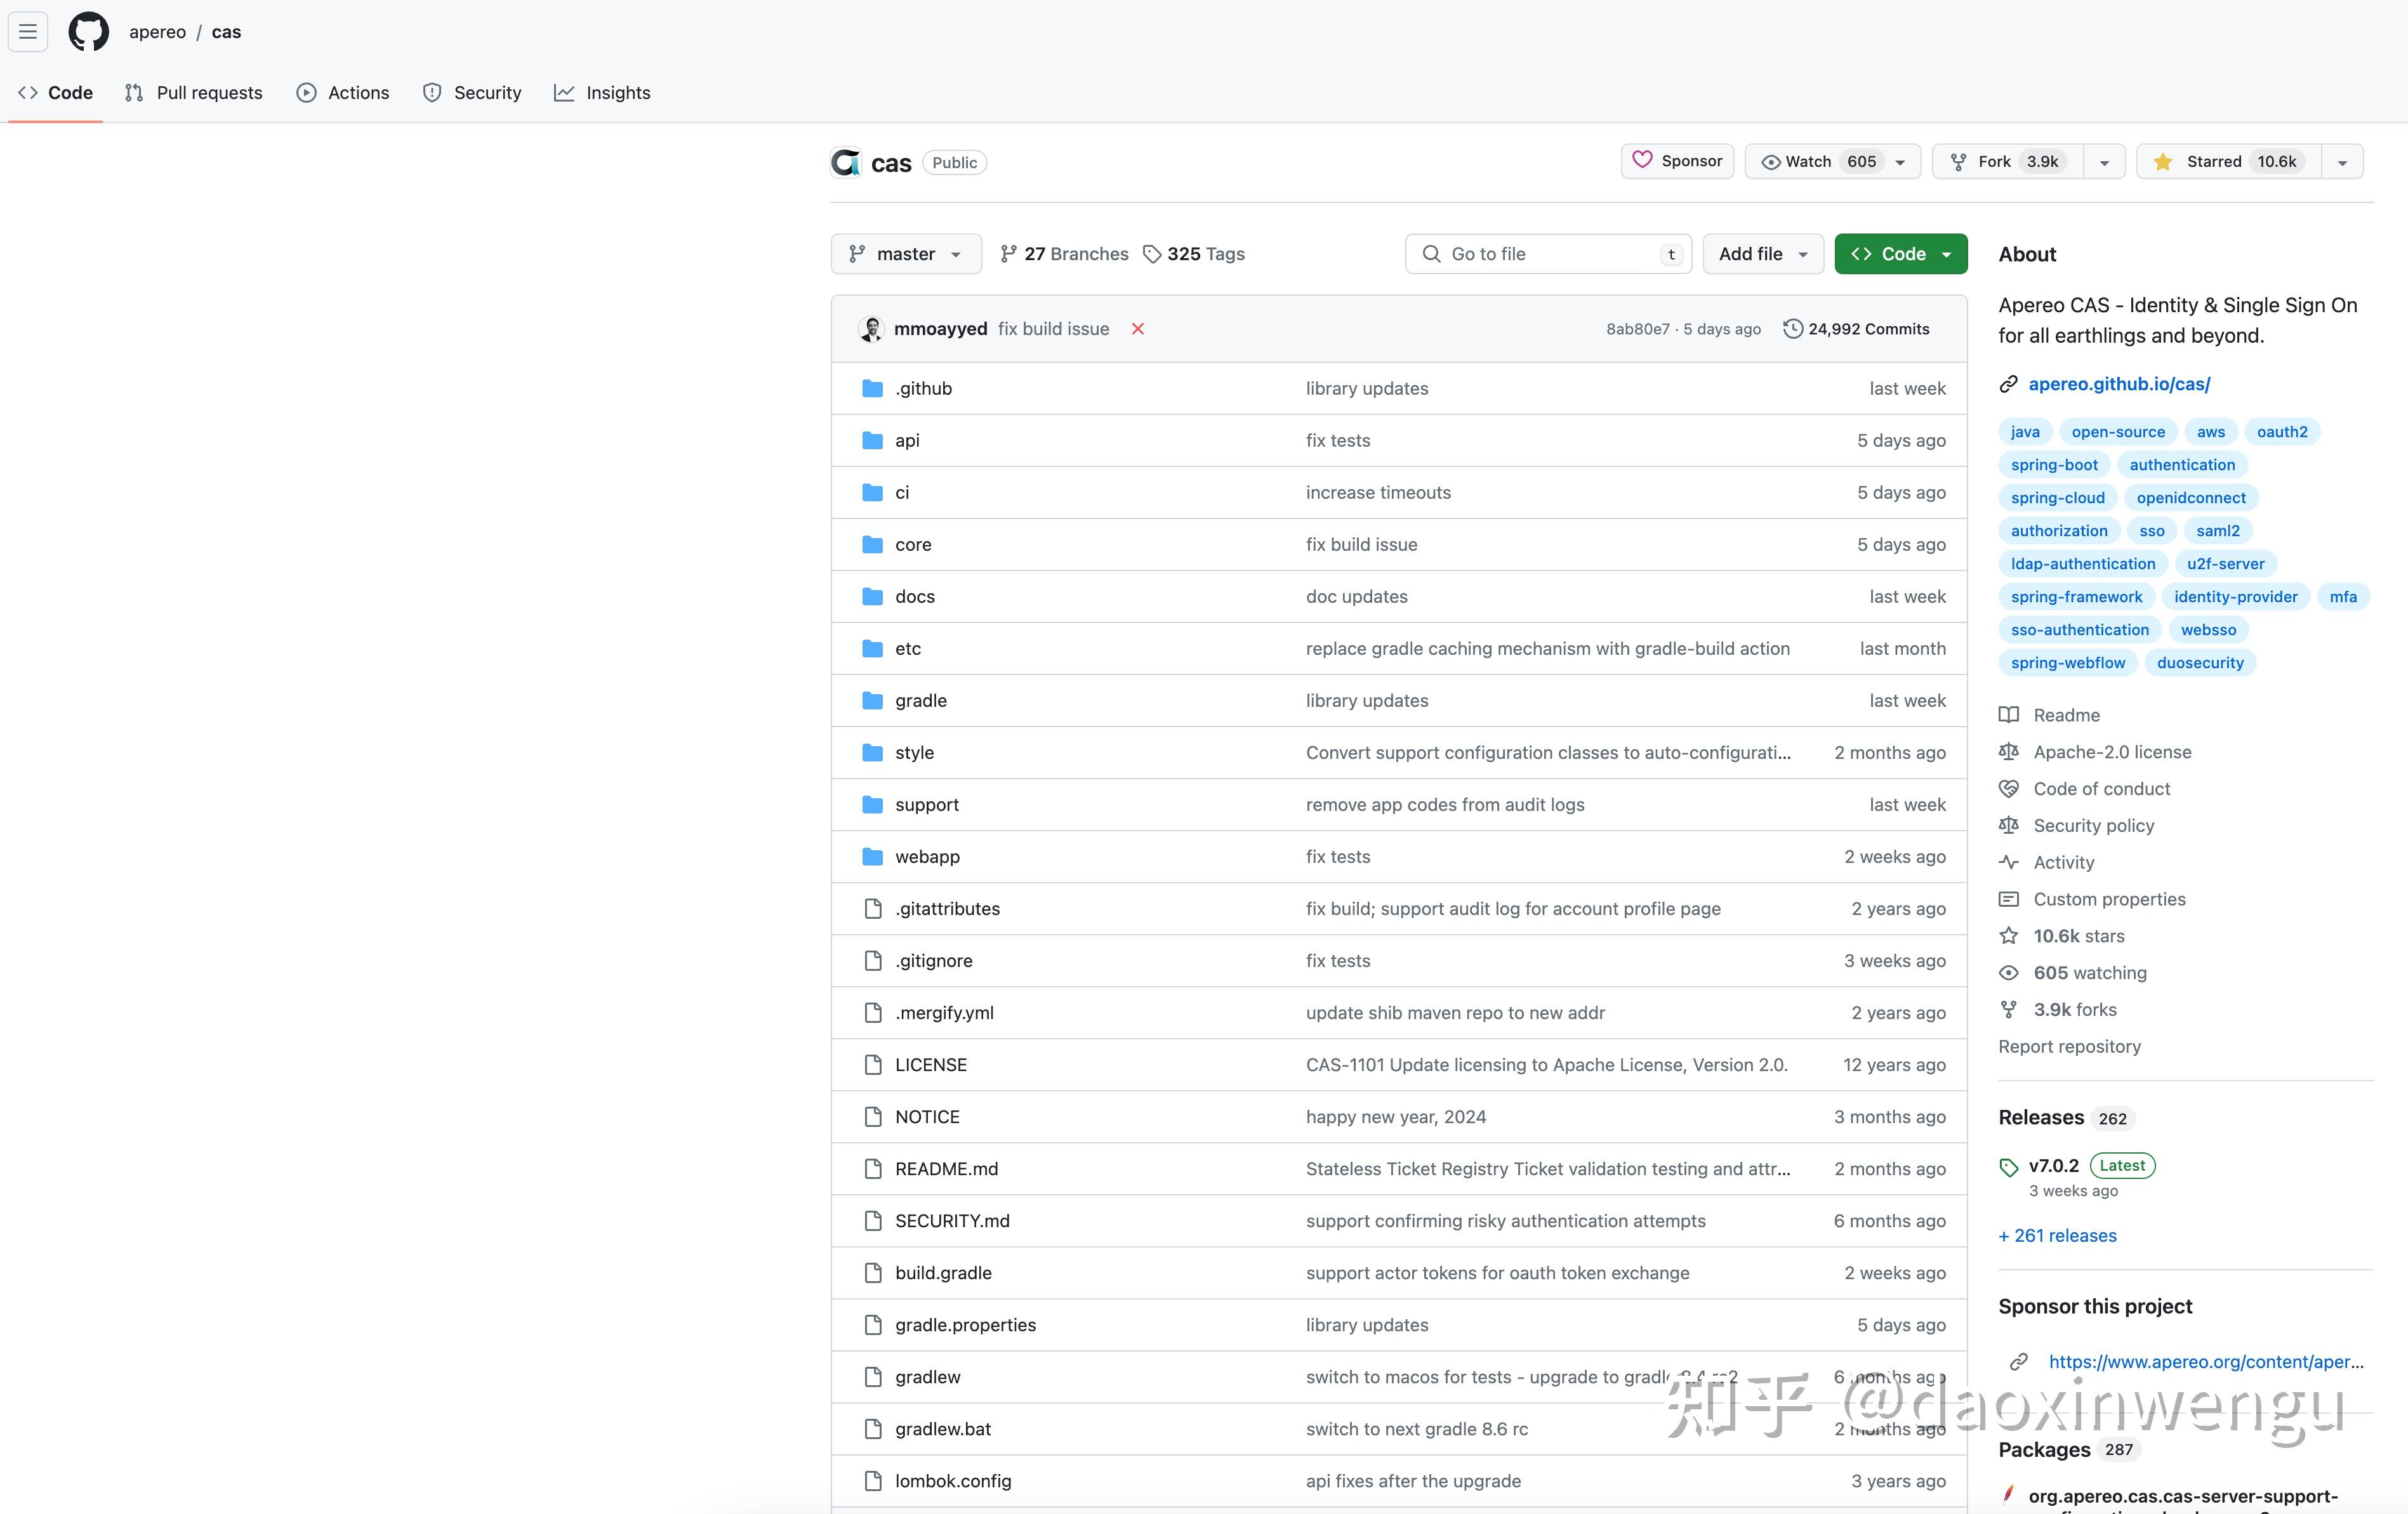Open the star lists dropdown arrow
This screenshot has height=1514, width=2408.
[2342, 162]
